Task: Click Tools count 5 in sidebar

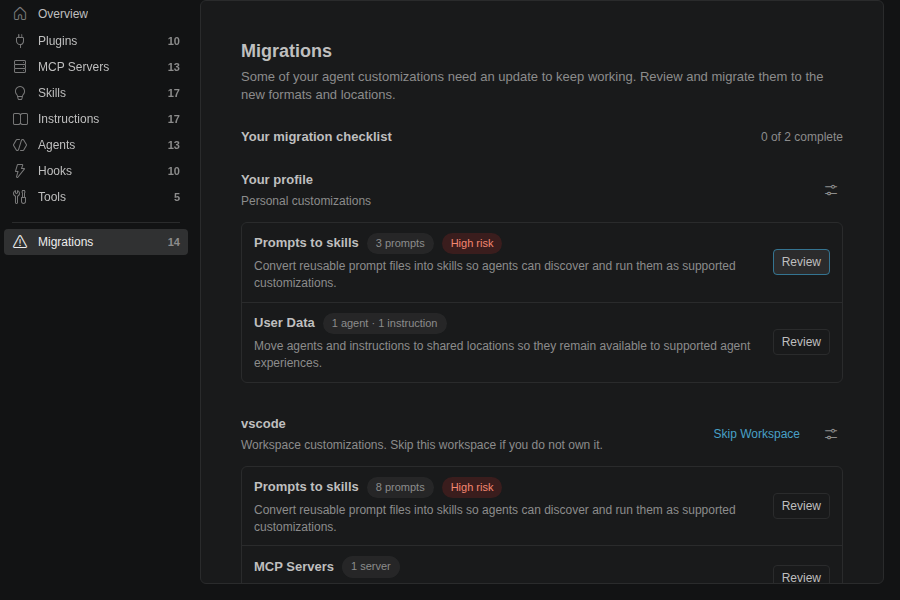Action: click(177, 197)
